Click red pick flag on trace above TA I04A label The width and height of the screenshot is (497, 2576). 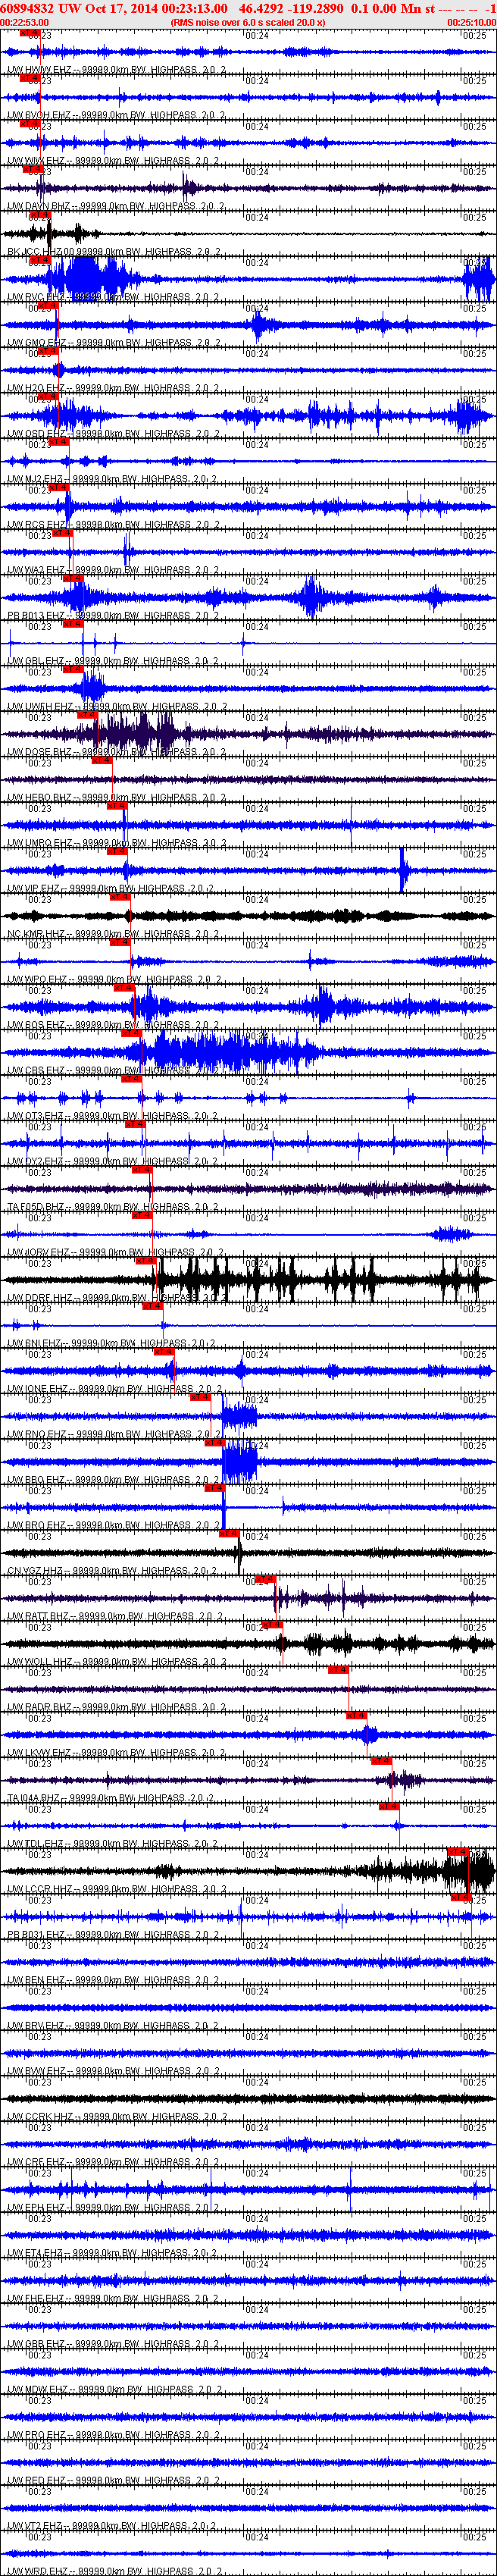tap(381, 1761)
